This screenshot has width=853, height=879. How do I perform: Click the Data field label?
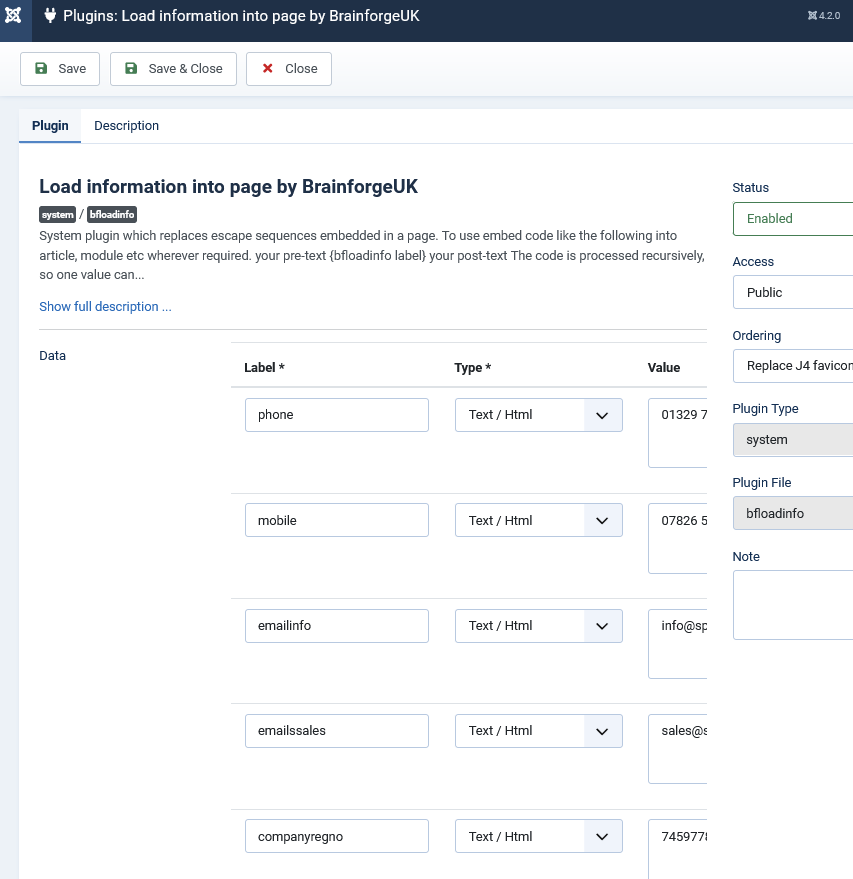(53, 356)
